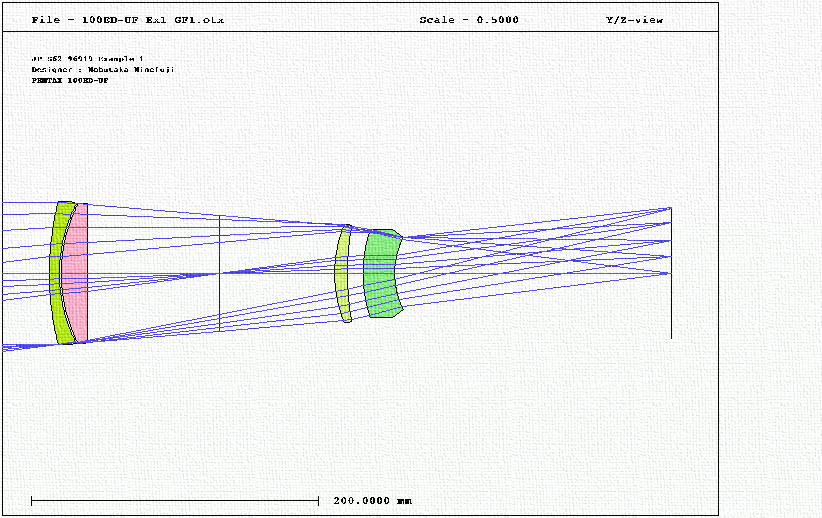Click the Designer Nobutaka Minefuji line
The image size is (822, 518).
(x=103, y=69)
